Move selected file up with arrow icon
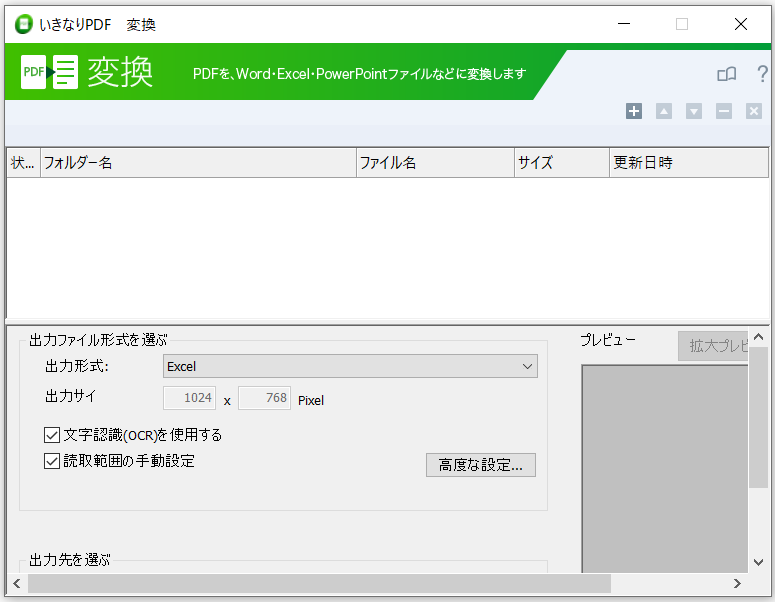The width and height of the screenshot is (775, 602). pos(664,111)
